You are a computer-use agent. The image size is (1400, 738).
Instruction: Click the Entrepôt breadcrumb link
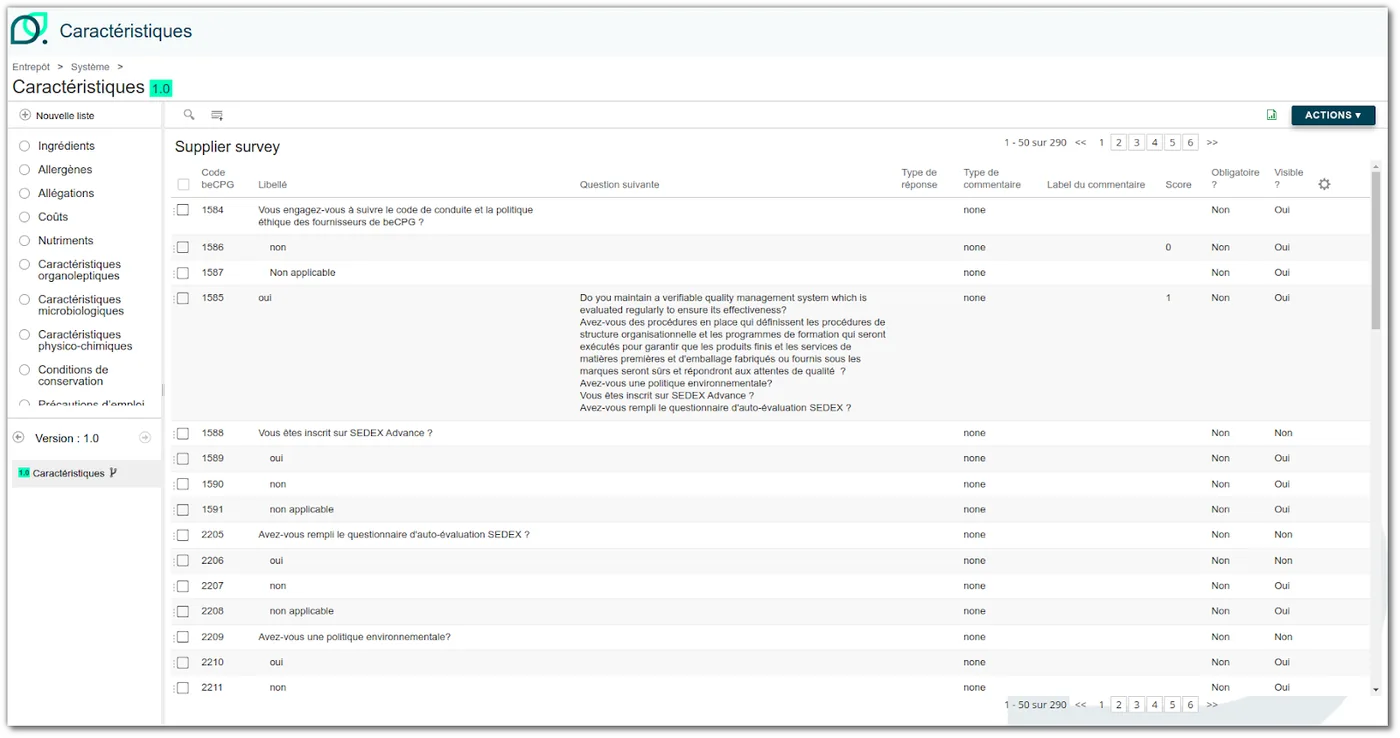[x=31, y=67]
